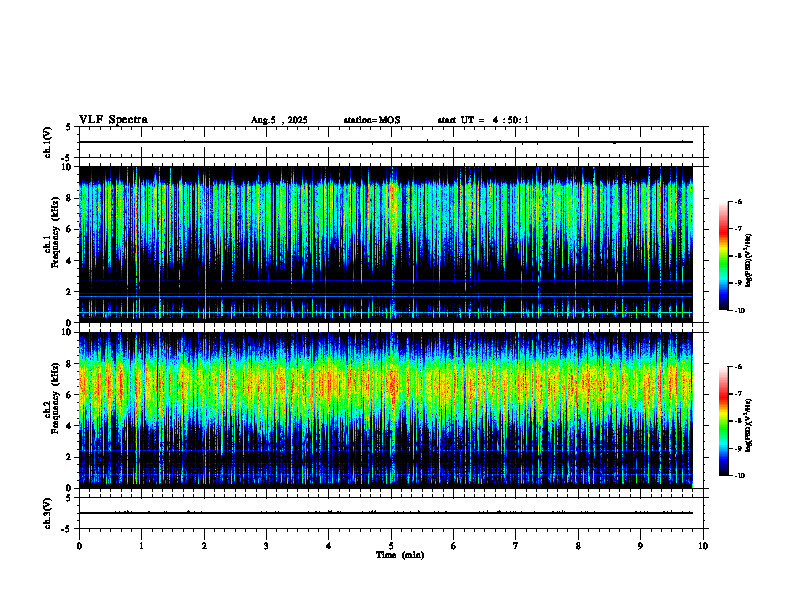Click the ch.3 voltage waveform trace
792x612 pixels.
point(386,513)
